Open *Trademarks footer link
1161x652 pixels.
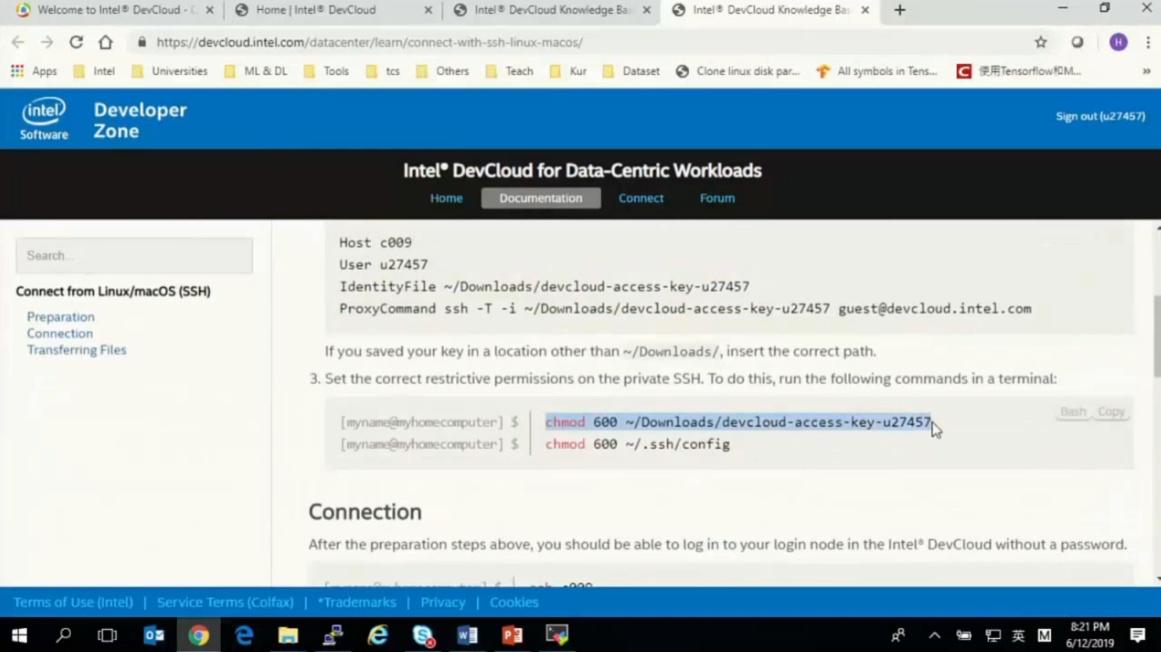coord(357,602)
